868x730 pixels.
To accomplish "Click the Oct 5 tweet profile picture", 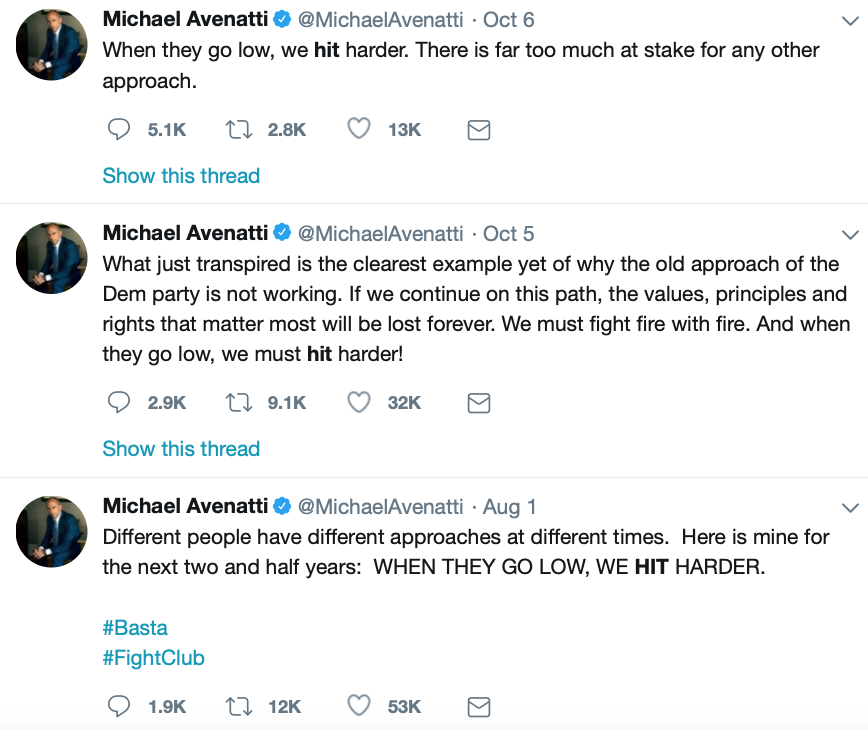I will [51, 258].
